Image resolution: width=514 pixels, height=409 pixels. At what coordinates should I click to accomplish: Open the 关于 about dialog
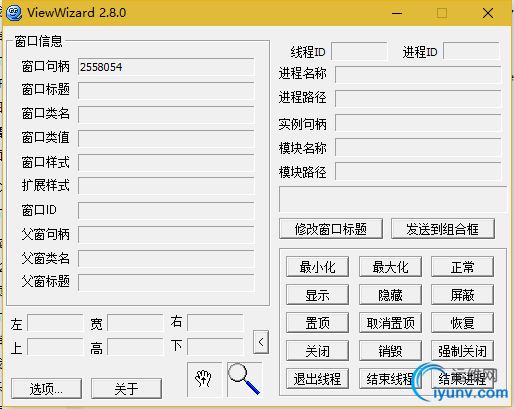(x=126, y=388)
